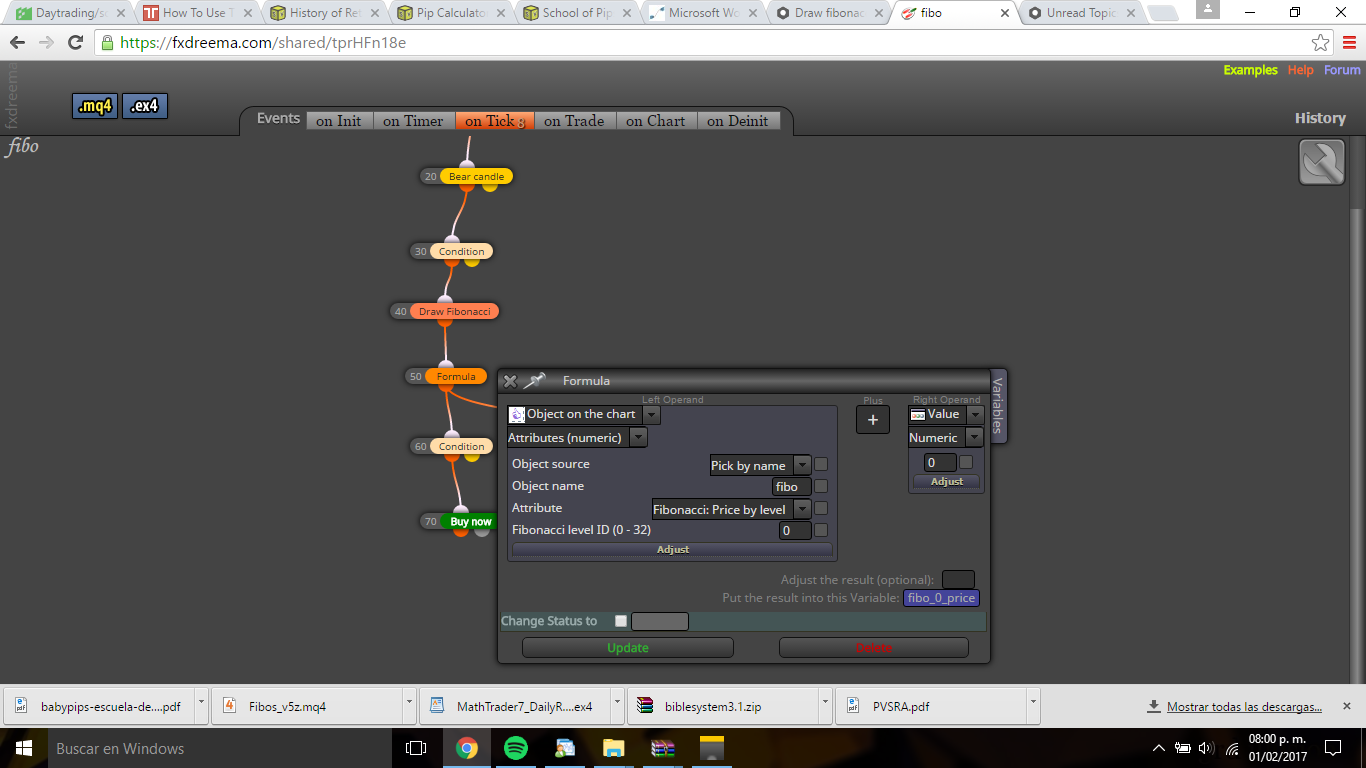Open File Explorer from the taskbar
Viewport: 1366px width, 768px height.
[x=613, y=748]
